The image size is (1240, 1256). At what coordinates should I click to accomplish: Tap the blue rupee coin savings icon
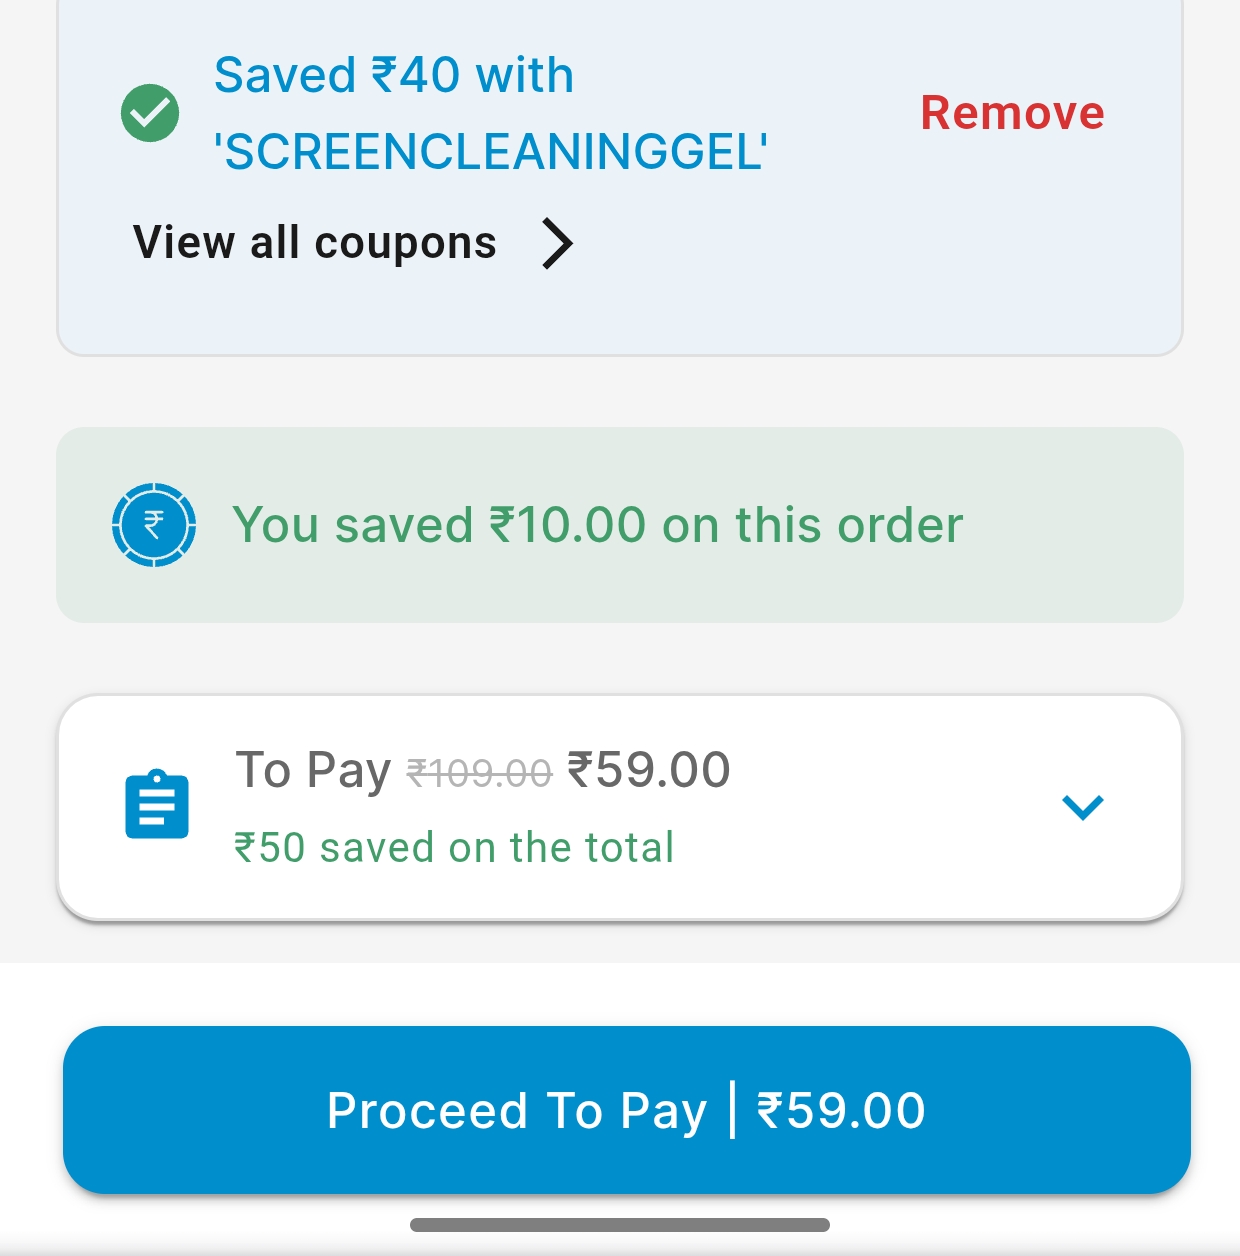[x=153, y=525]
